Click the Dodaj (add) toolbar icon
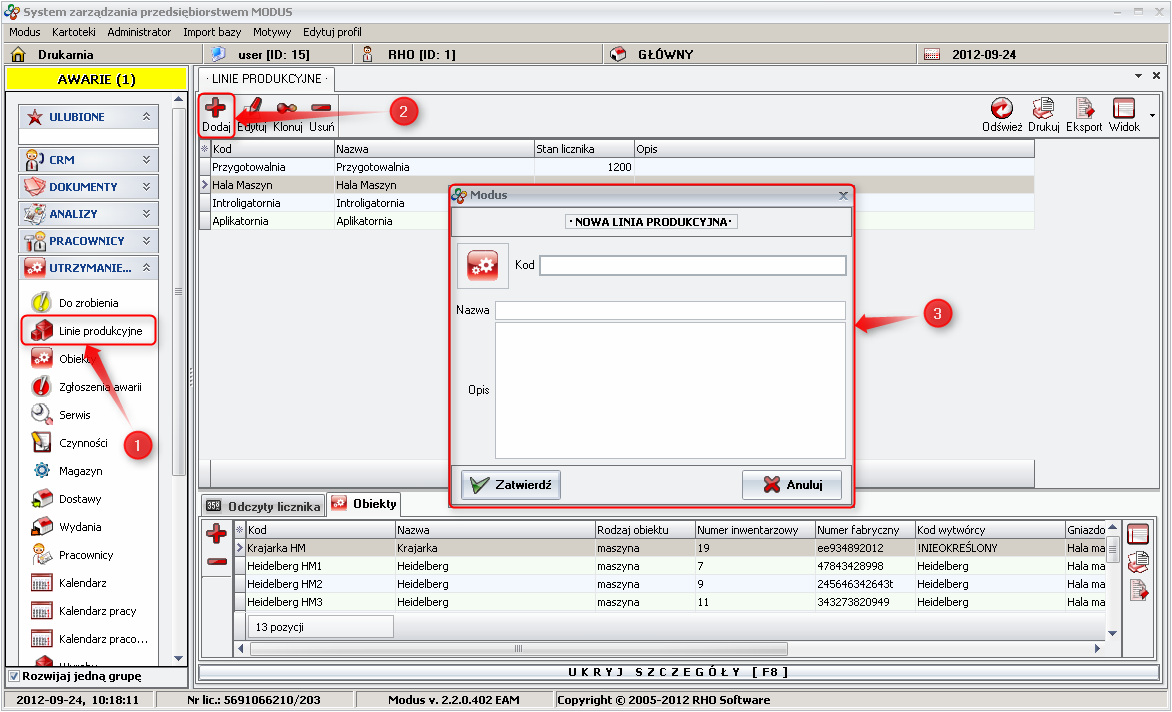This screenshot has width=1172, height=712. pyautogui.click(x=216, y=114)
